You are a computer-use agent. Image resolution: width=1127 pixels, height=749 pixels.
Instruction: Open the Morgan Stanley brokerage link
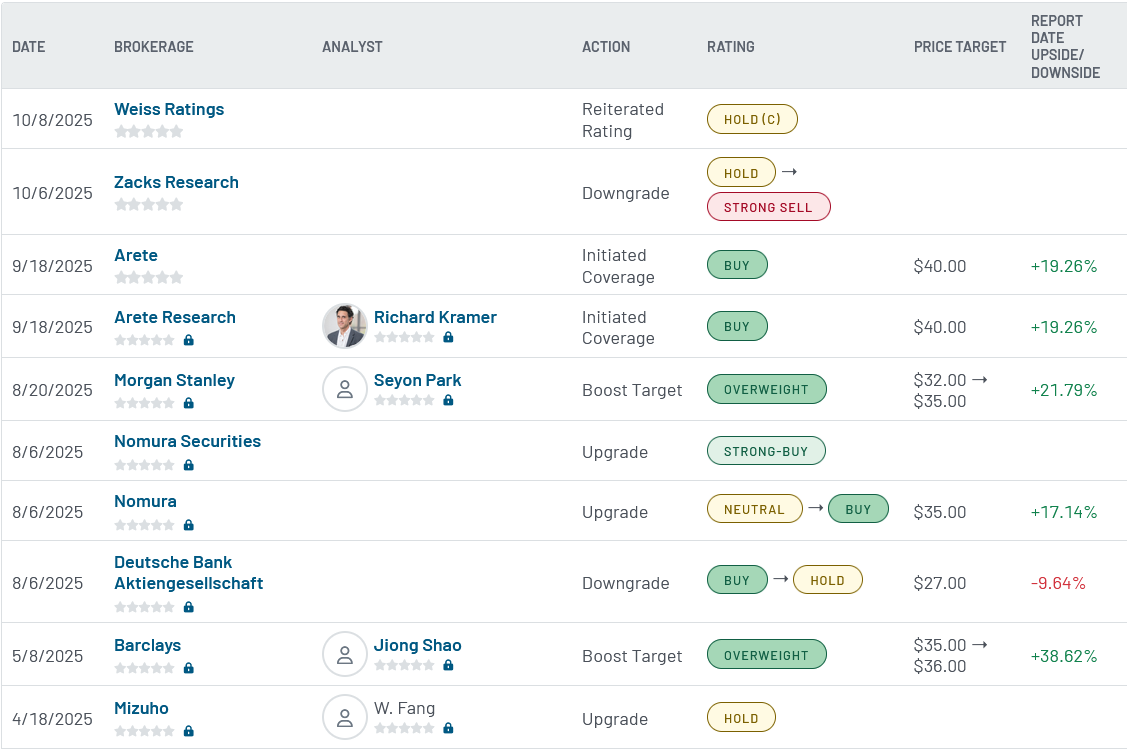coord(174,380)
